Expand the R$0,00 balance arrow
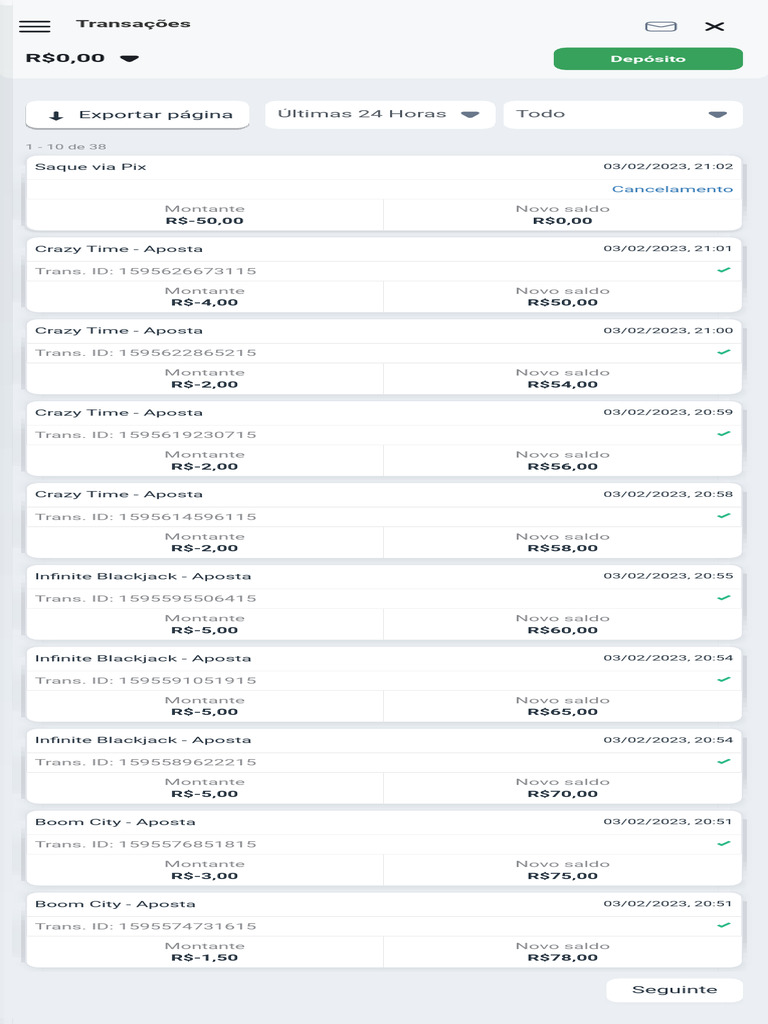Screen dimensions: 768x1024 (x=129, y=58)
